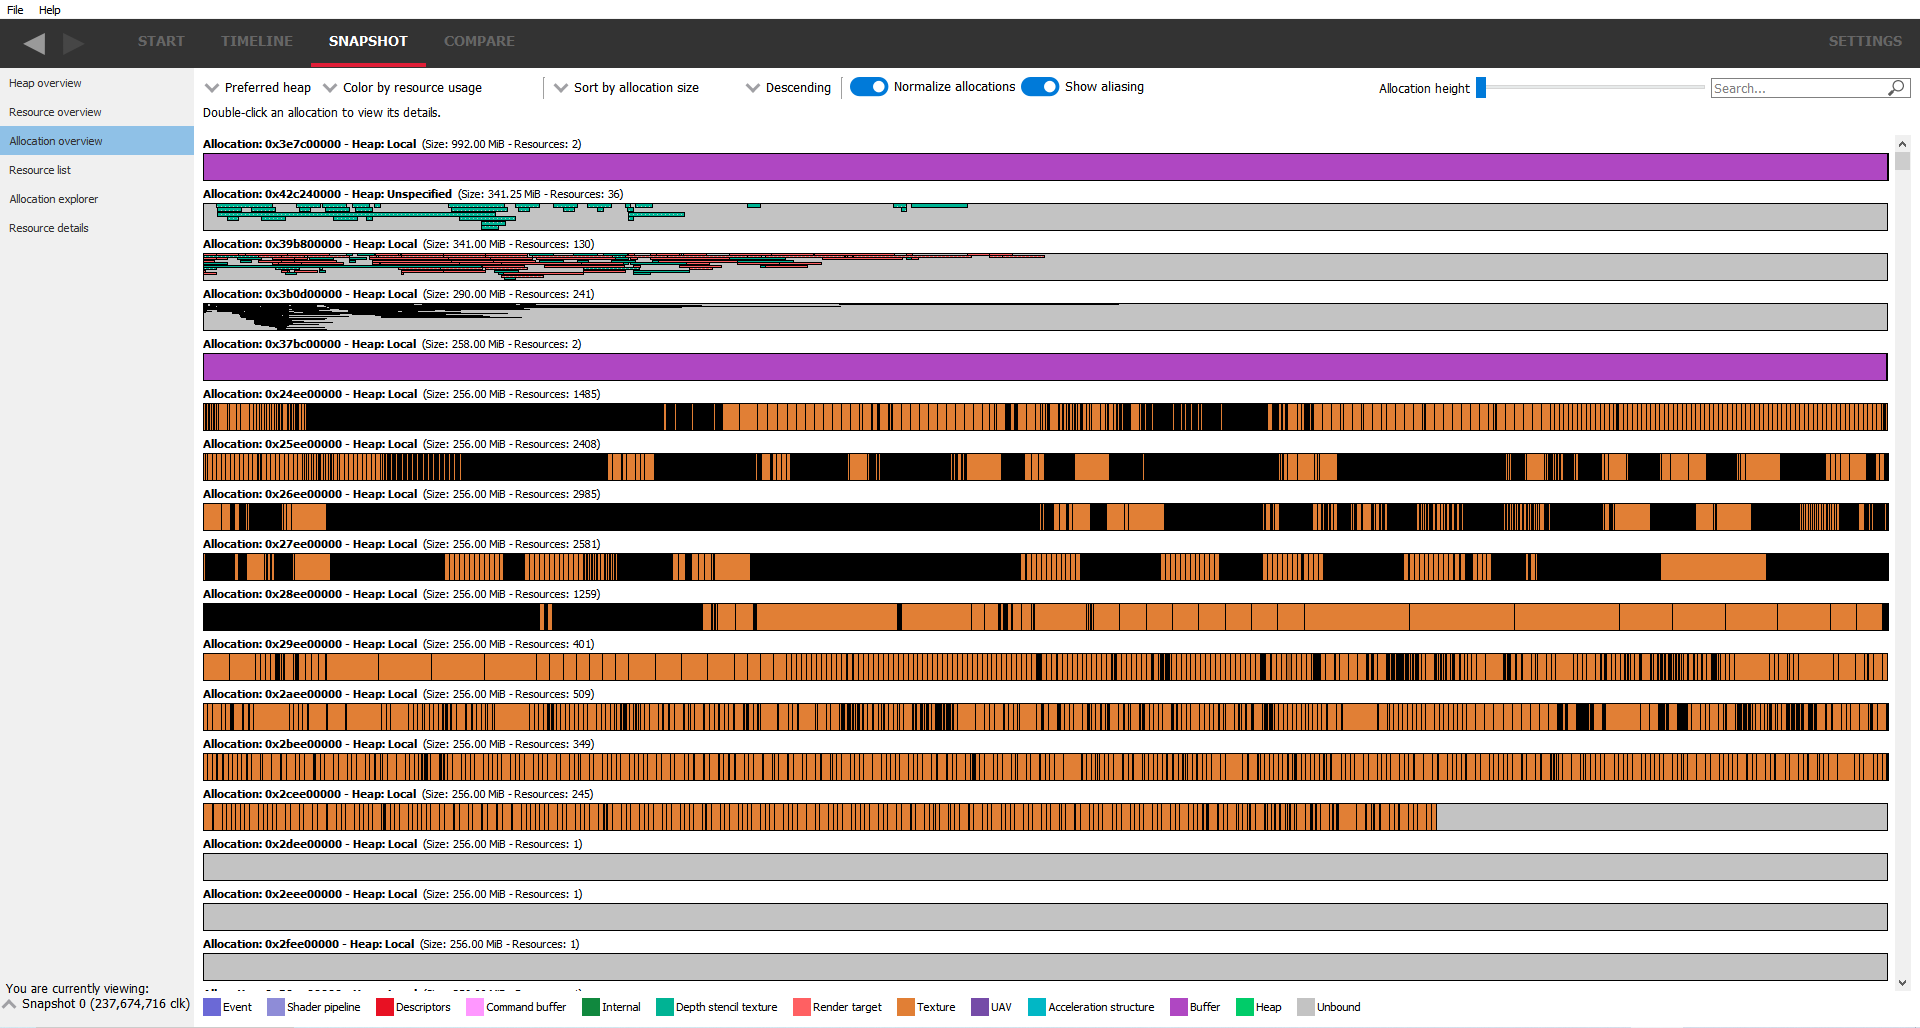Image resolution: width=1920 pixels, height=1028 pixels.
Task: Select the Render target legend icon
Action: point(801,1007)
